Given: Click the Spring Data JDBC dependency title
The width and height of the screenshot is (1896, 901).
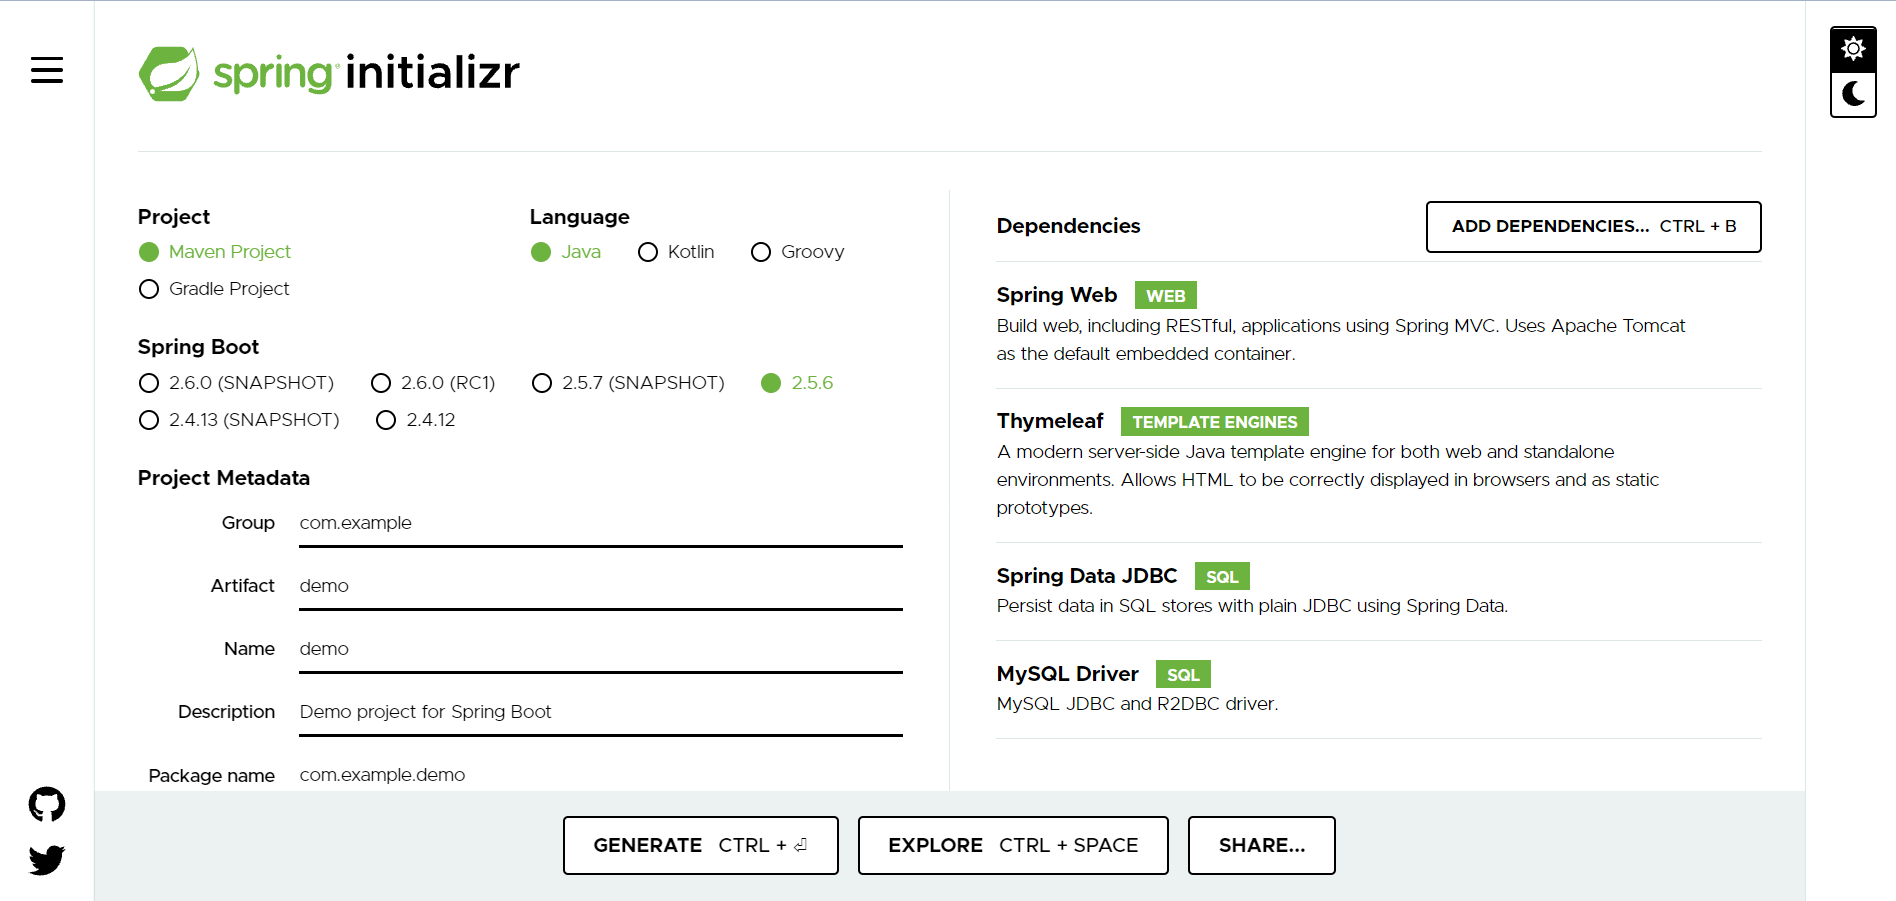Looking at the screenshot, I should pyautogui.click(x=1087, y=576).
